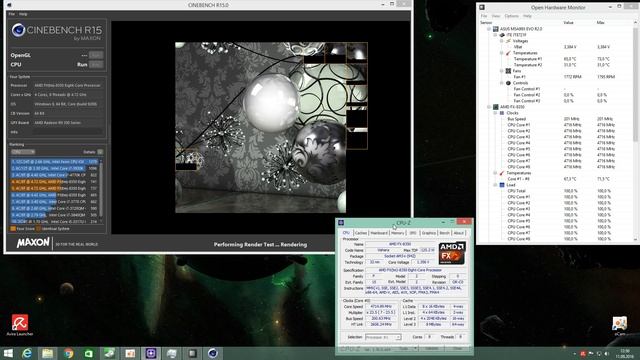Select the first ranking entry scoring 1279
640x360 pixels.
coord(54,162)
